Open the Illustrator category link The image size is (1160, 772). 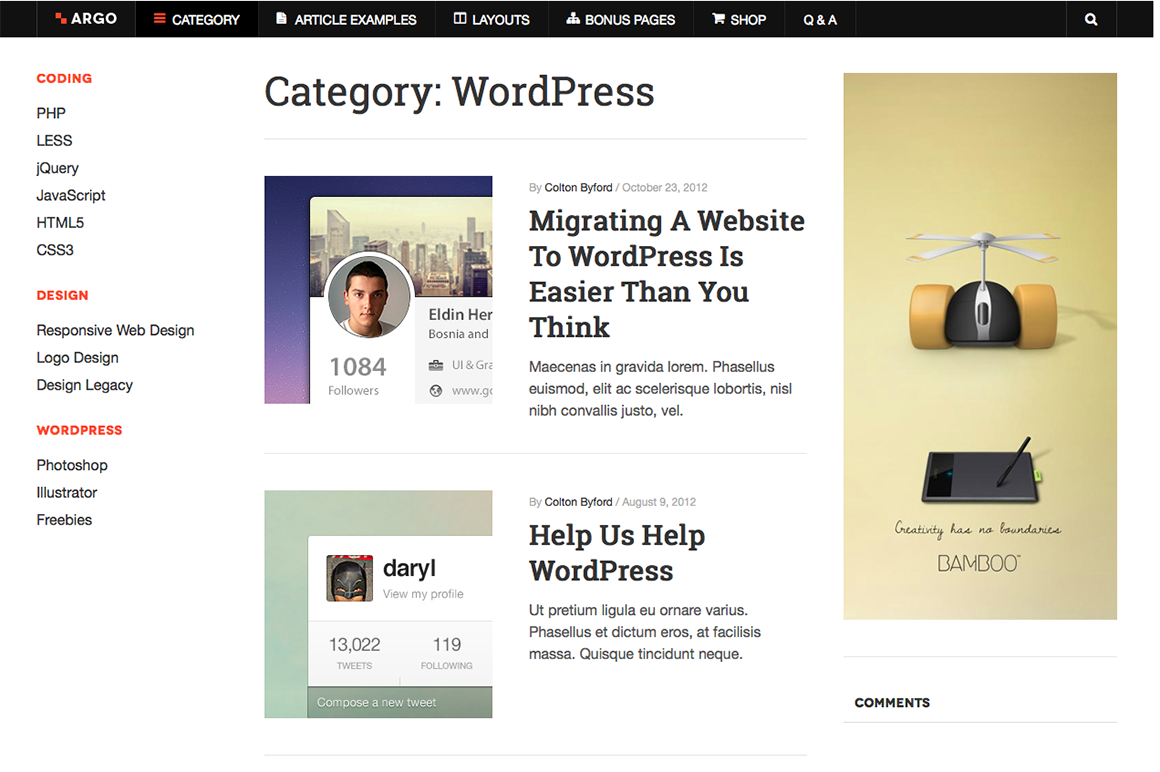point(67,492)
